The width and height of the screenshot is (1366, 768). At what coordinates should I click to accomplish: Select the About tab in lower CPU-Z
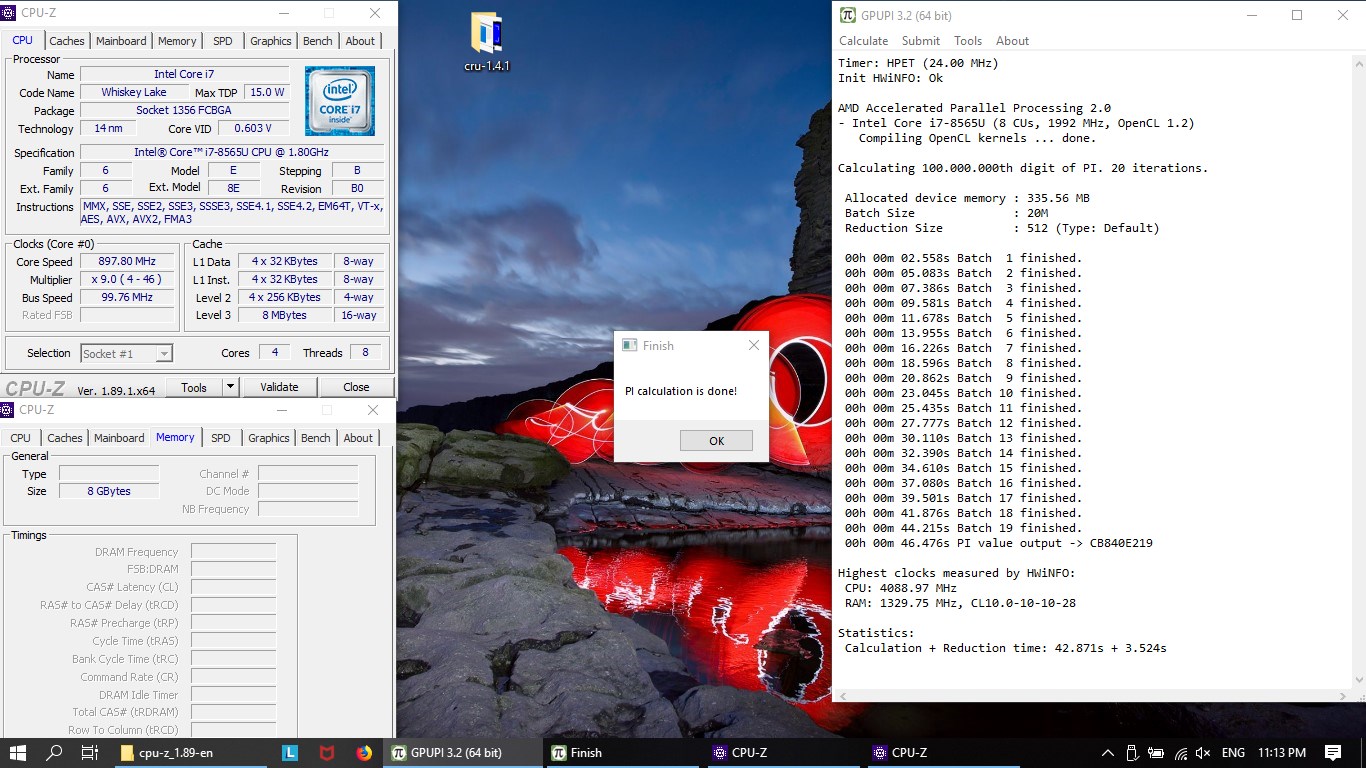pyautogui.click(x=358, y=438)
